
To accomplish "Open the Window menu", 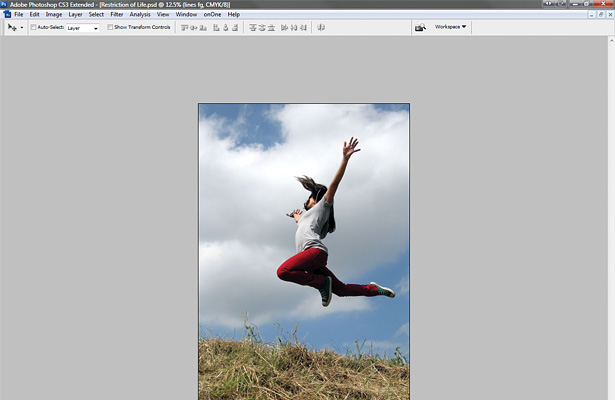I will pyautogui.click(x=186, y=15).
